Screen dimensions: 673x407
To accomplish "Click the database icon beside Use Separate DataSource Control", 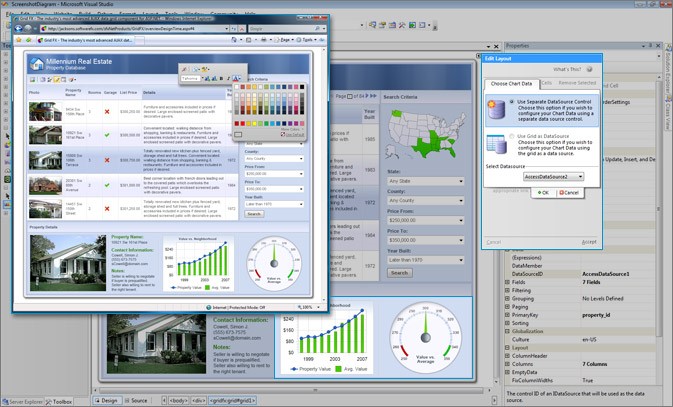I will pos(496,109).
